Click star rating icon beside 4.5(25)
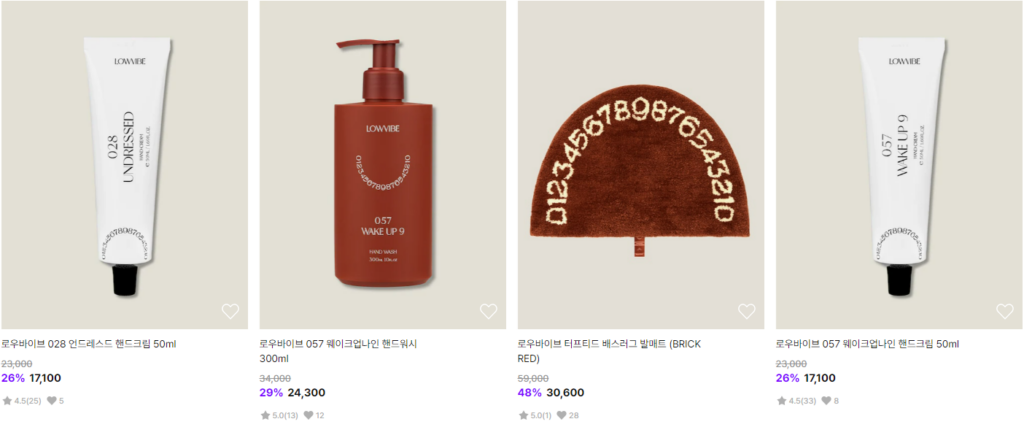The width and height of the screenshot is (1024, 427). 7,401
